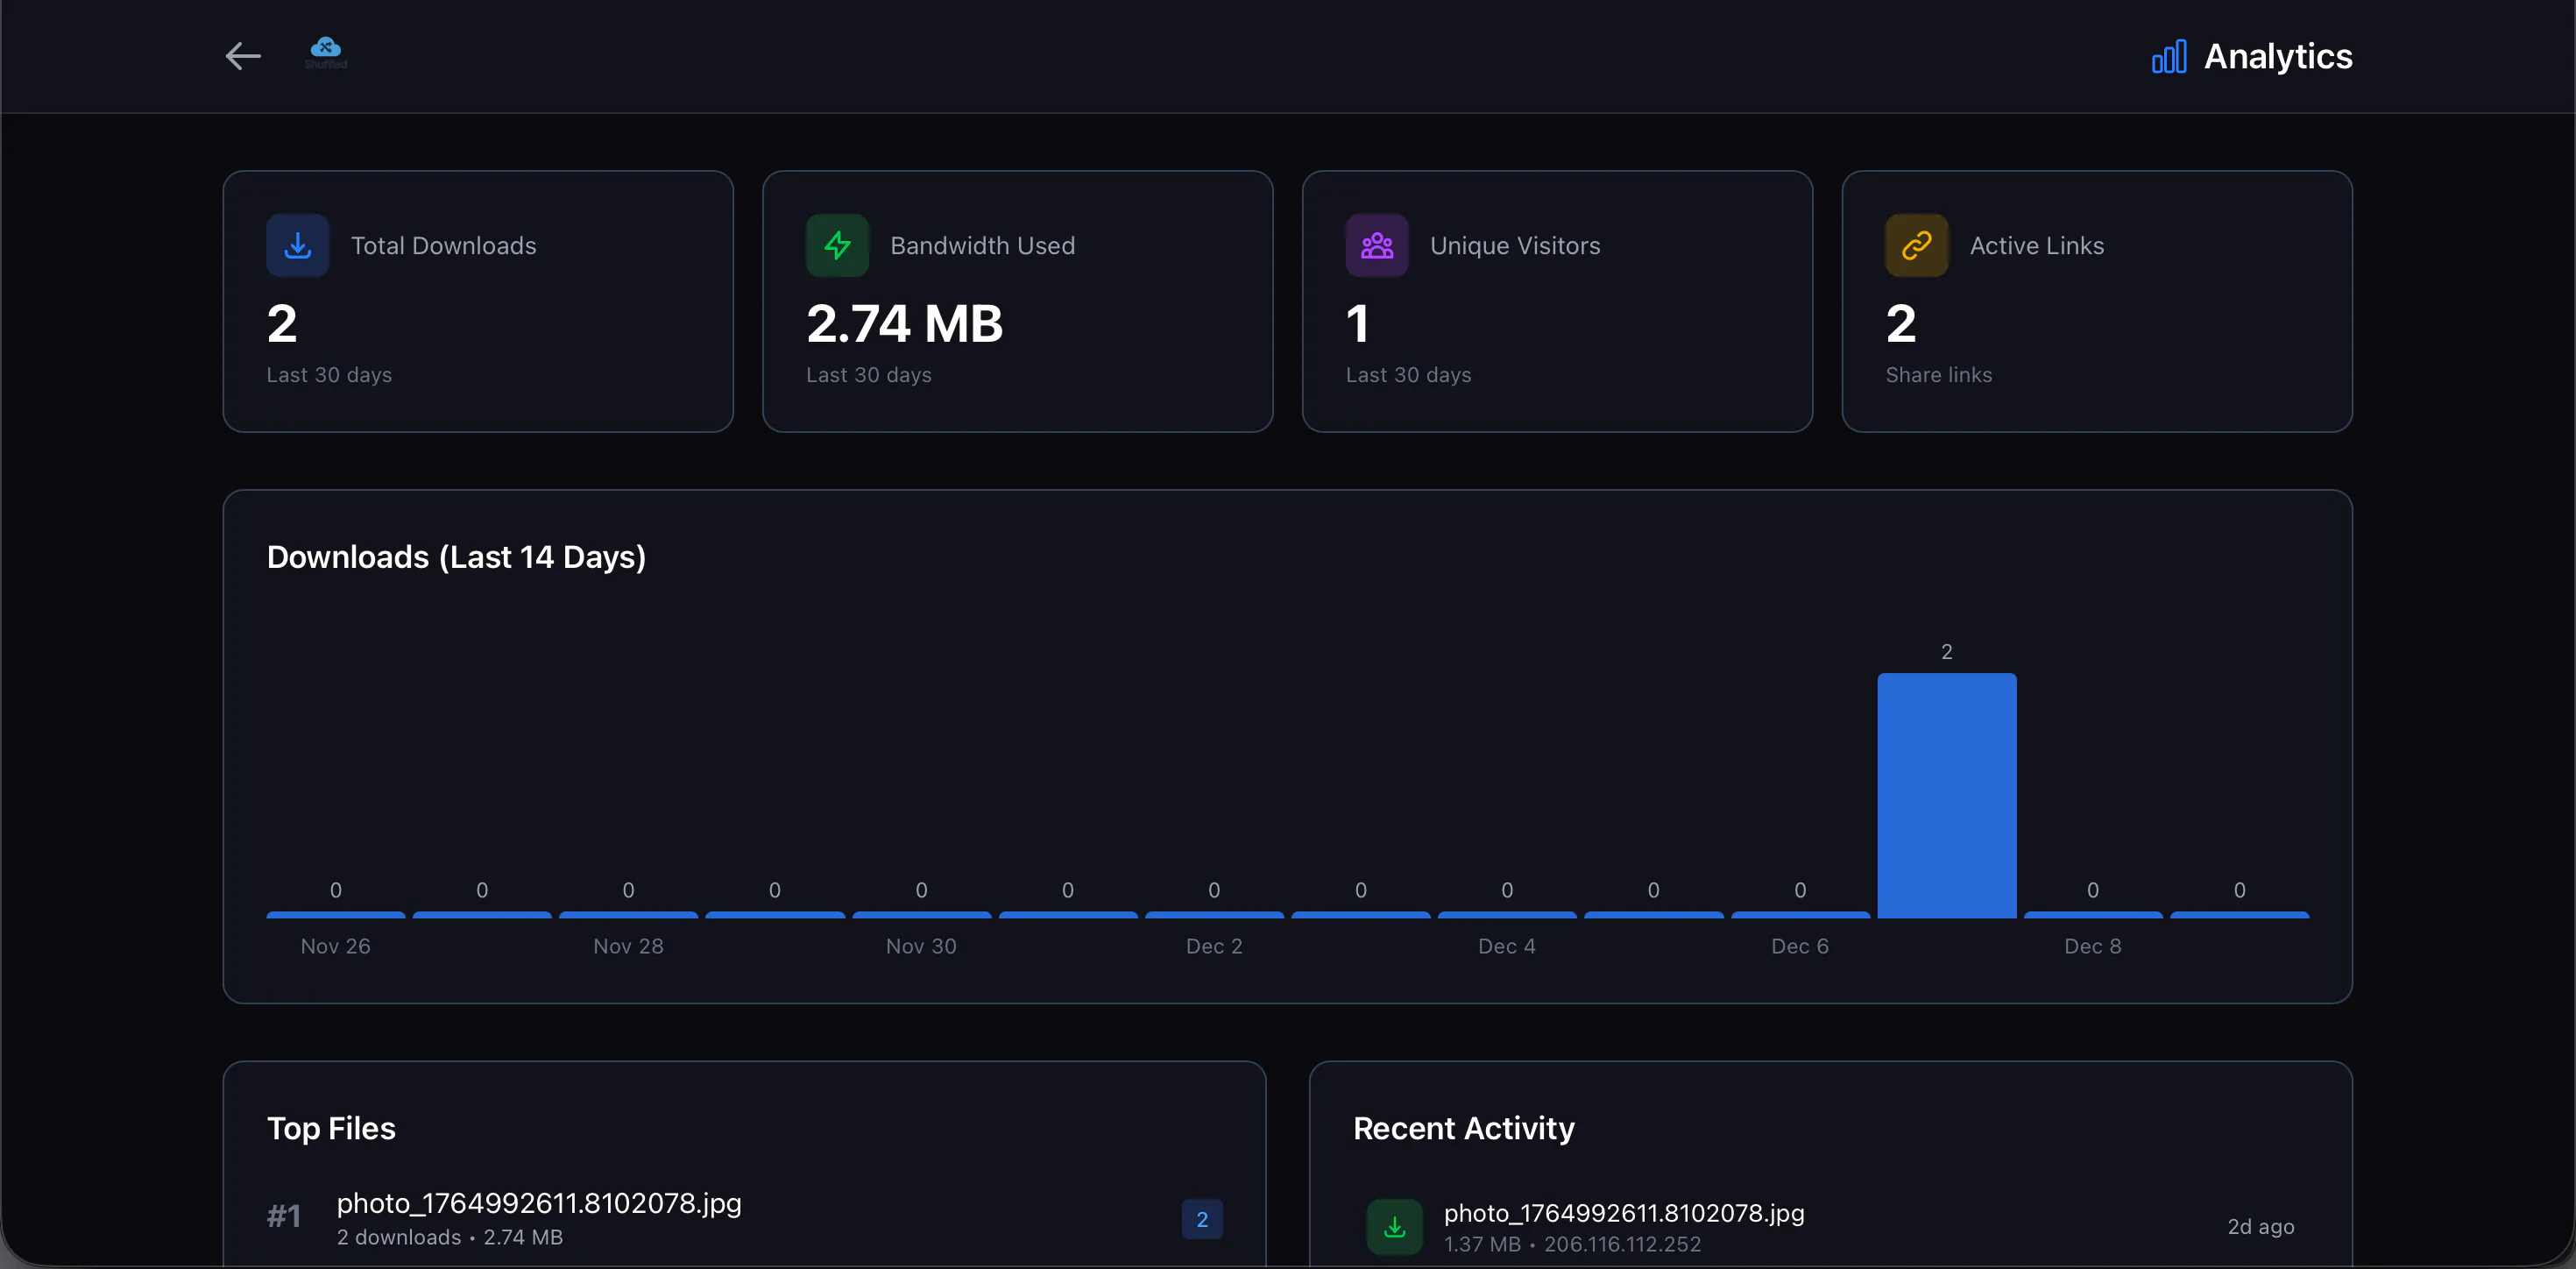Click the Bandwidth Used lightning icon
The height and width of the screenshot is (1269, 2576).
[x=837, y=245]
